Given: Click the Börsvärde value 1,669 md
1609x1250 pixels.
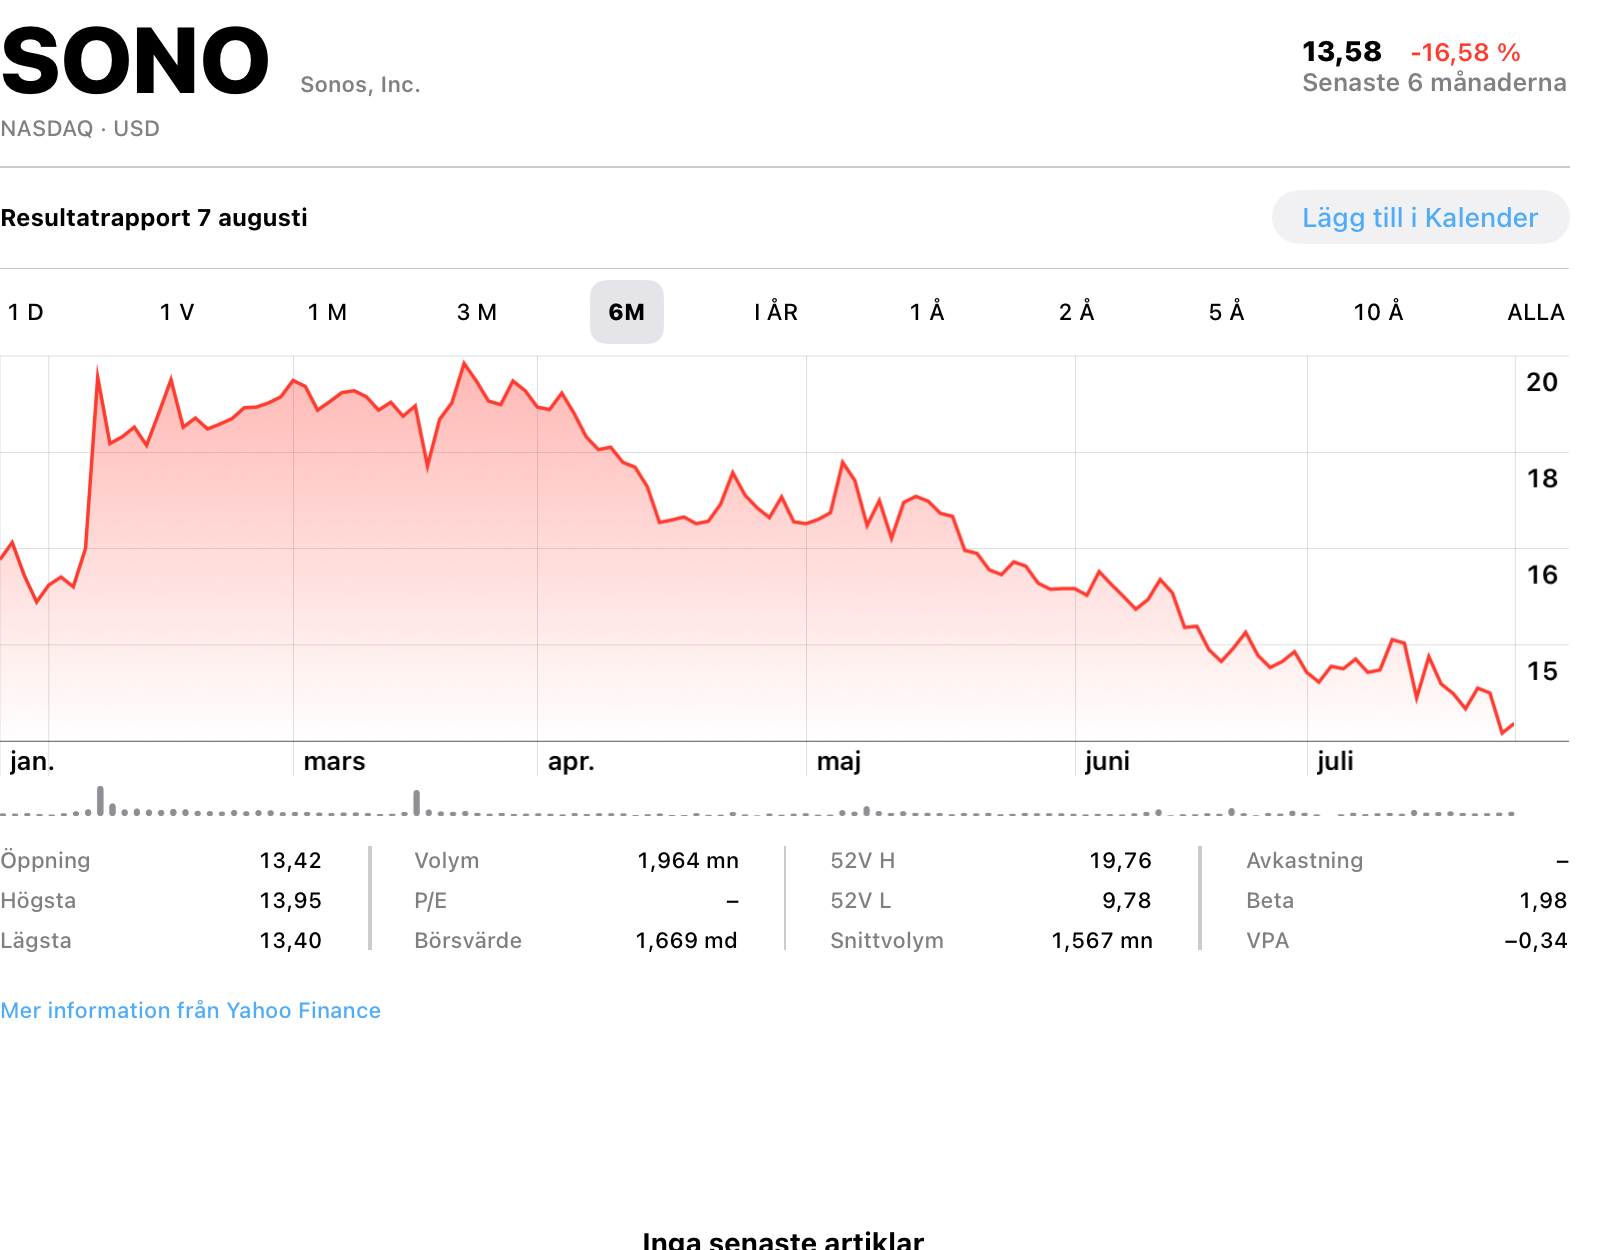Looking at the screenshot, I should [686, 940].
